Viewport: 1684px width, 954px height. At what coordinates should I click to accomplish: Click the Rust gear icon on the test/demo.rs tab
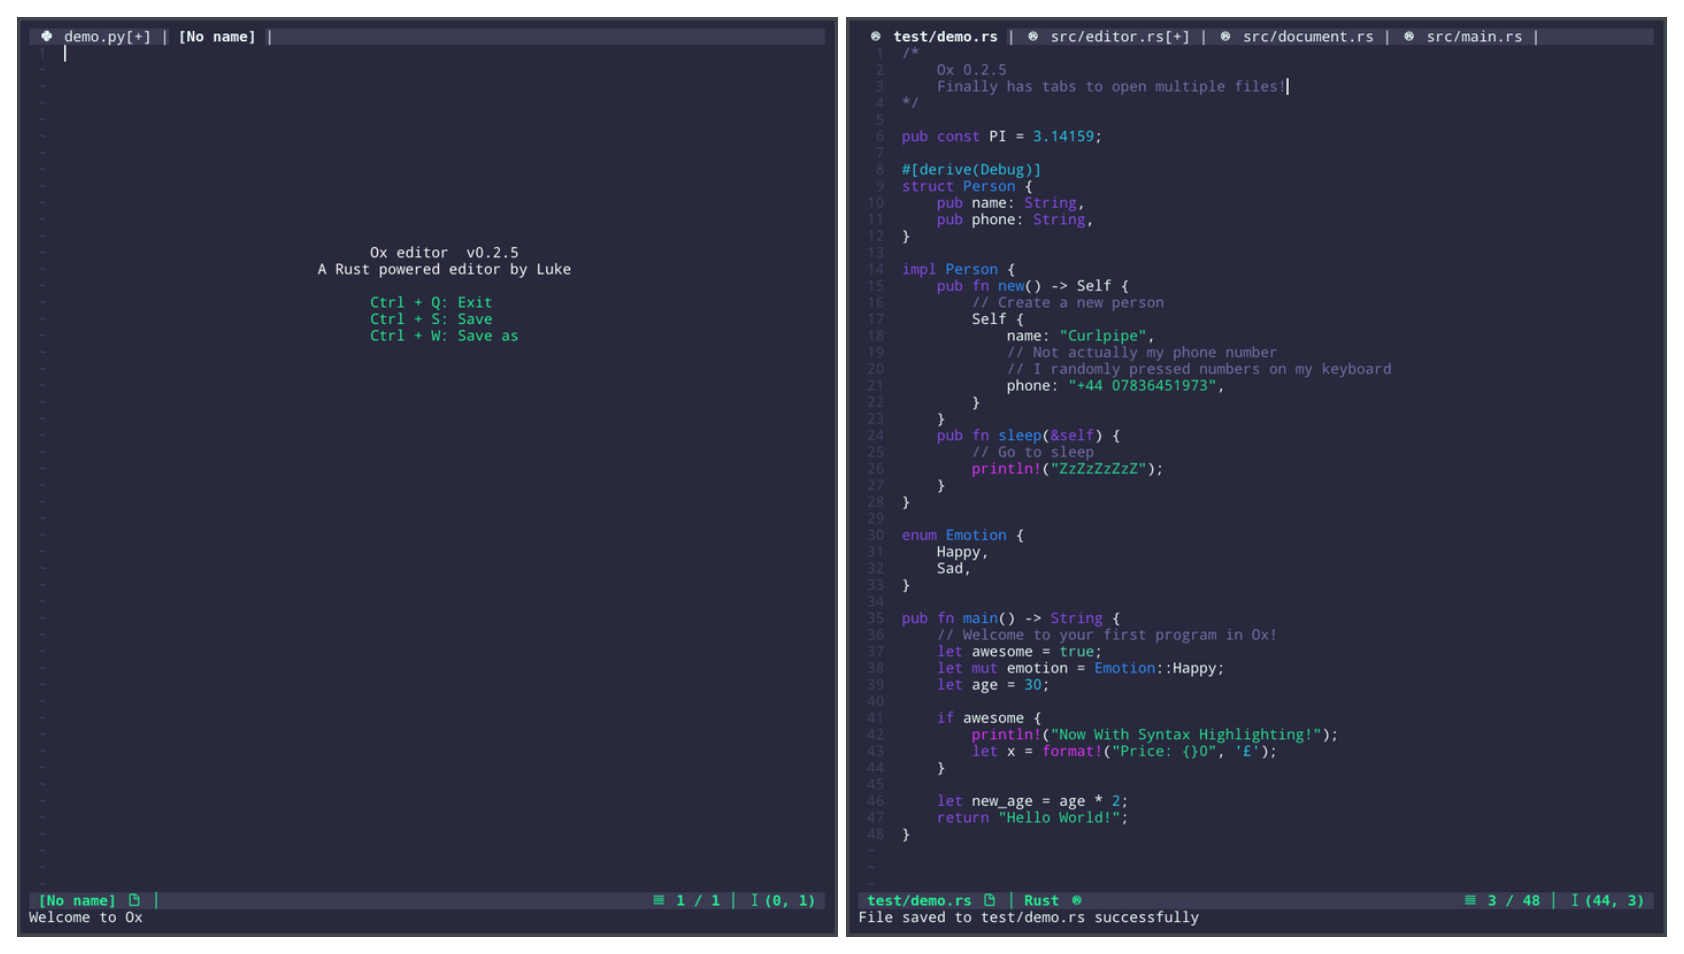coord(876,36)
